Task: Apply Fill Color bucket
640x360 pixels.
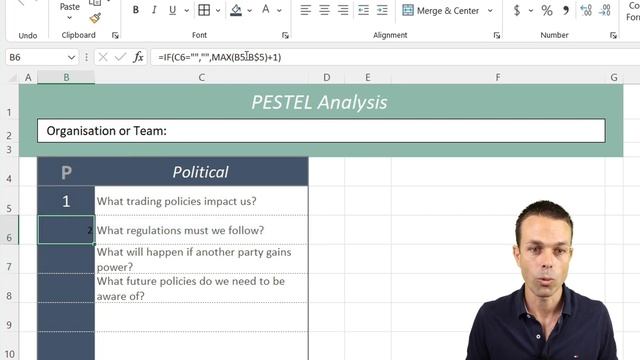Action: 236,10
